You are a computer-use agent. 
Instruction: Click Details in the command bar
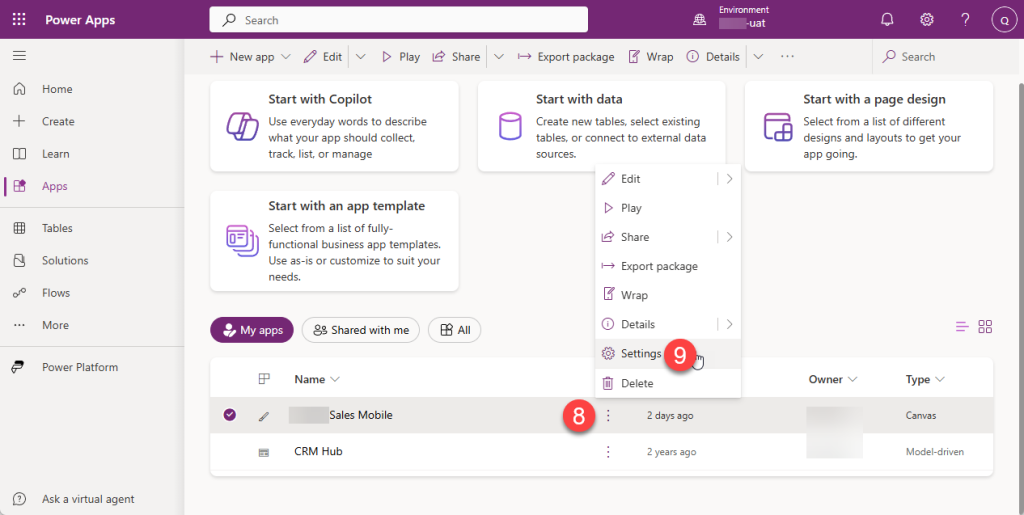click(713, 57)
